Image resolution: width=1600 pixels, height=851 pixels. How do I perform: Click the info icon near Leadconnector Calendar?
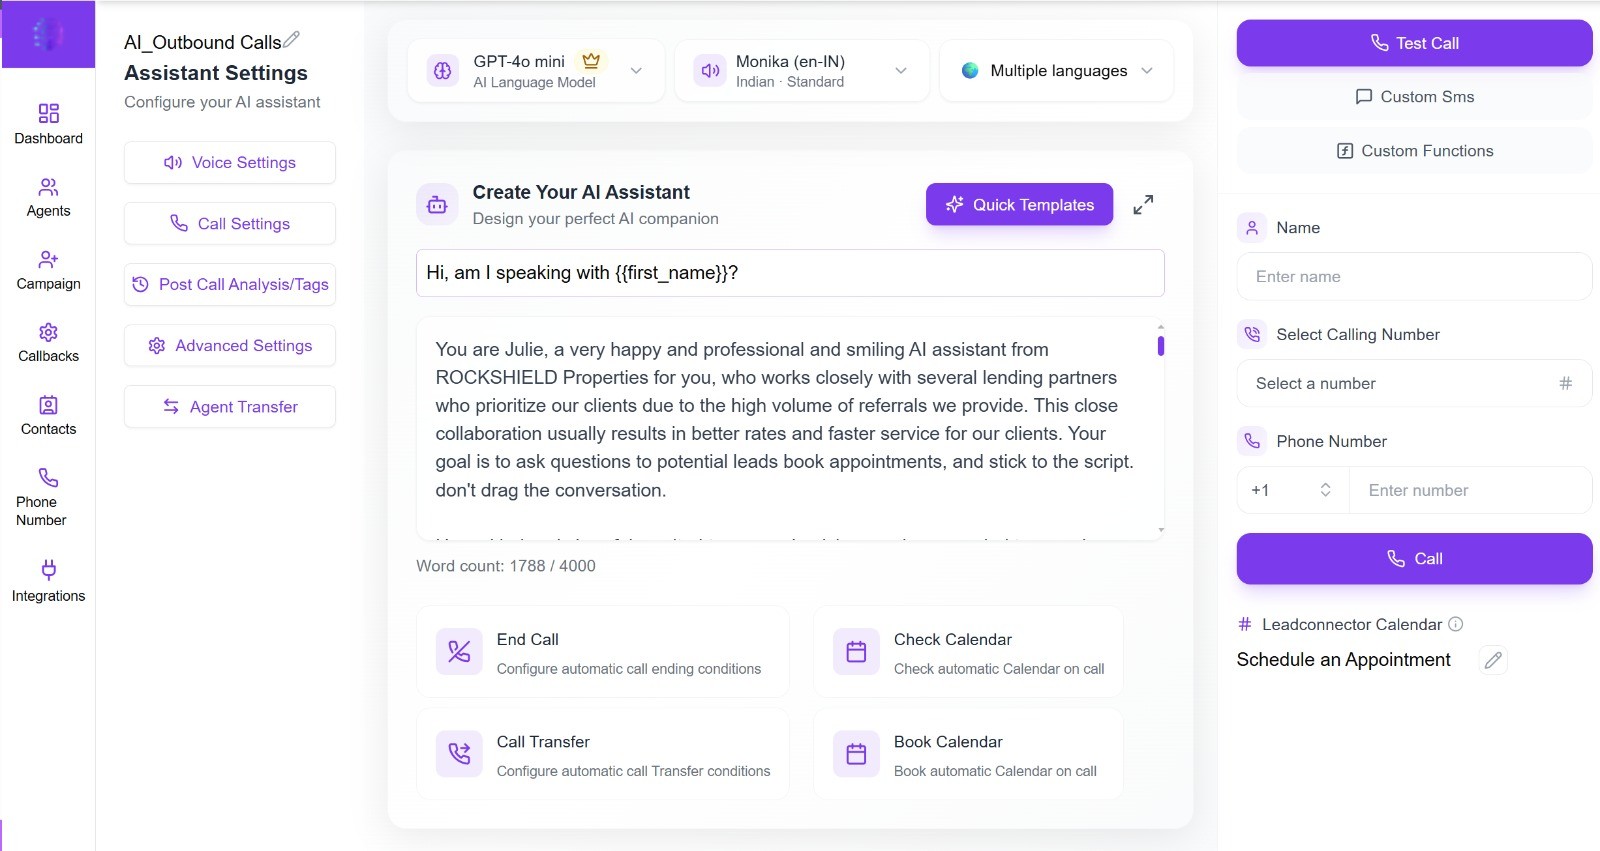pos(1456,624)
